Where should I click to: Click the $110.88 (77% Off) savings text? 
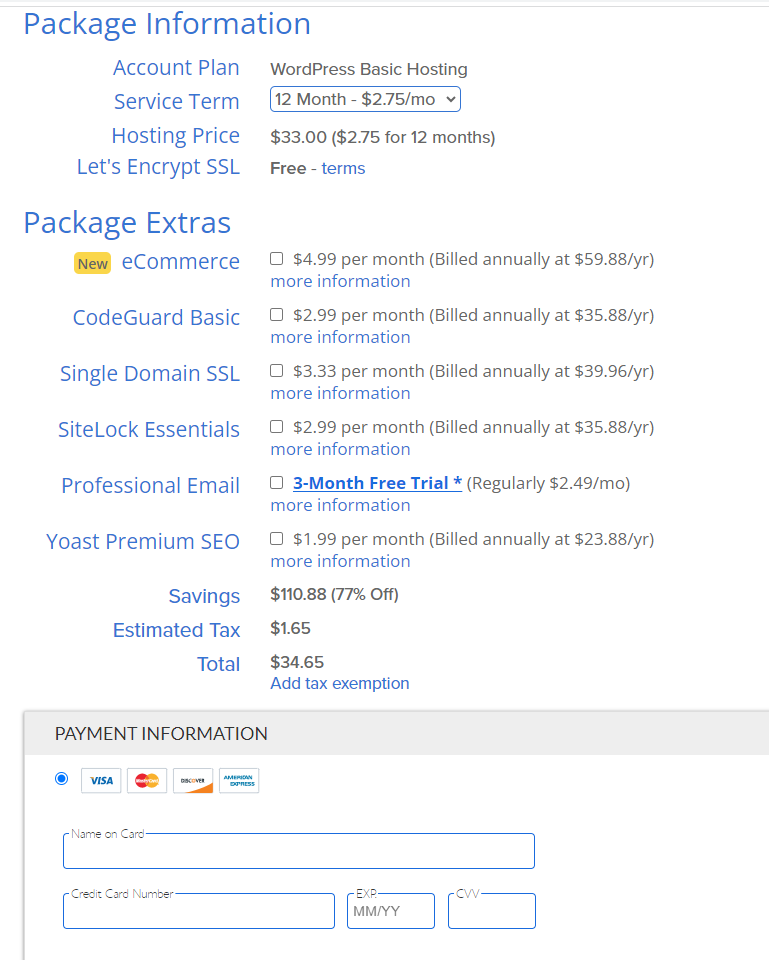pos(334,594)
